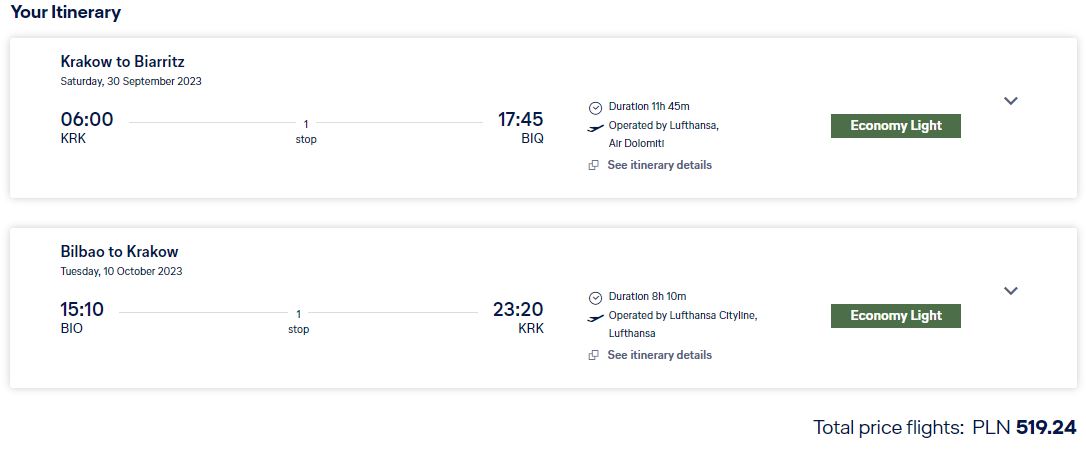Viewport: 1086px width, 454px height.
Task: Click the copy icon before return itinerary details
Action: 594,355
